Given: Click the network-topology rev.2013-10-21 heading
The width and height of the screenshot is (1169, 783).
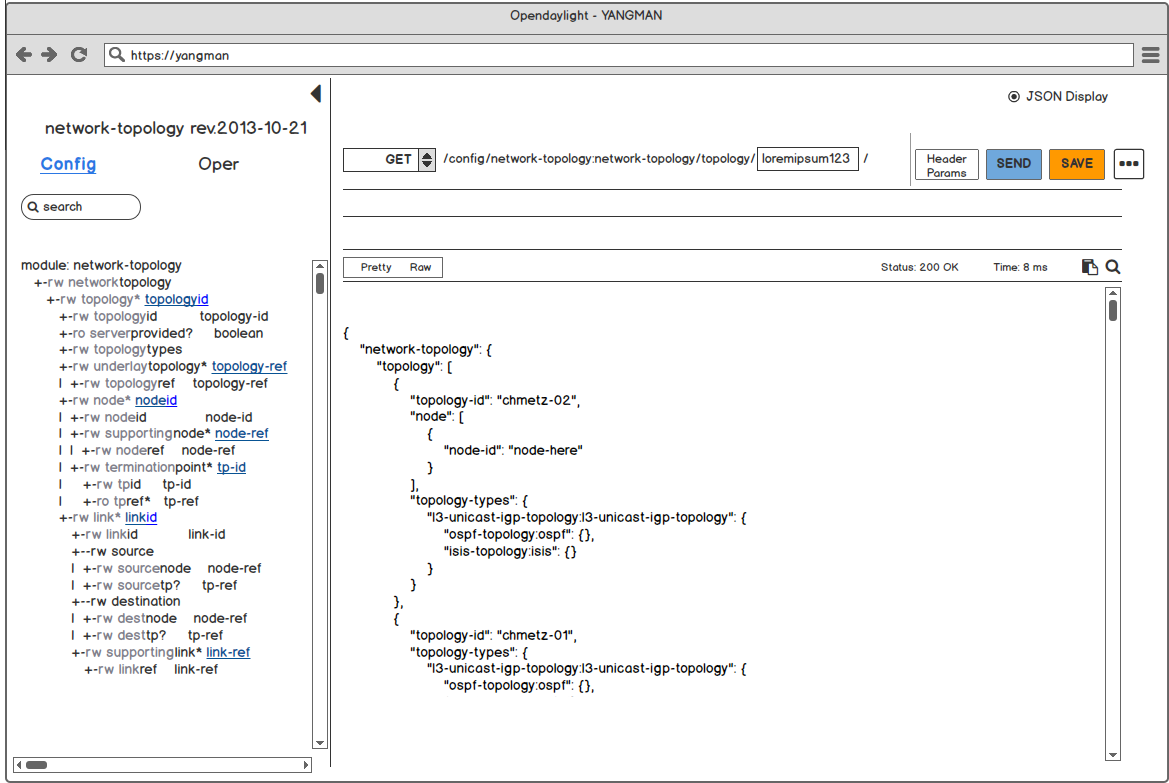Looking at the screenshot, I should click(176, 128).
